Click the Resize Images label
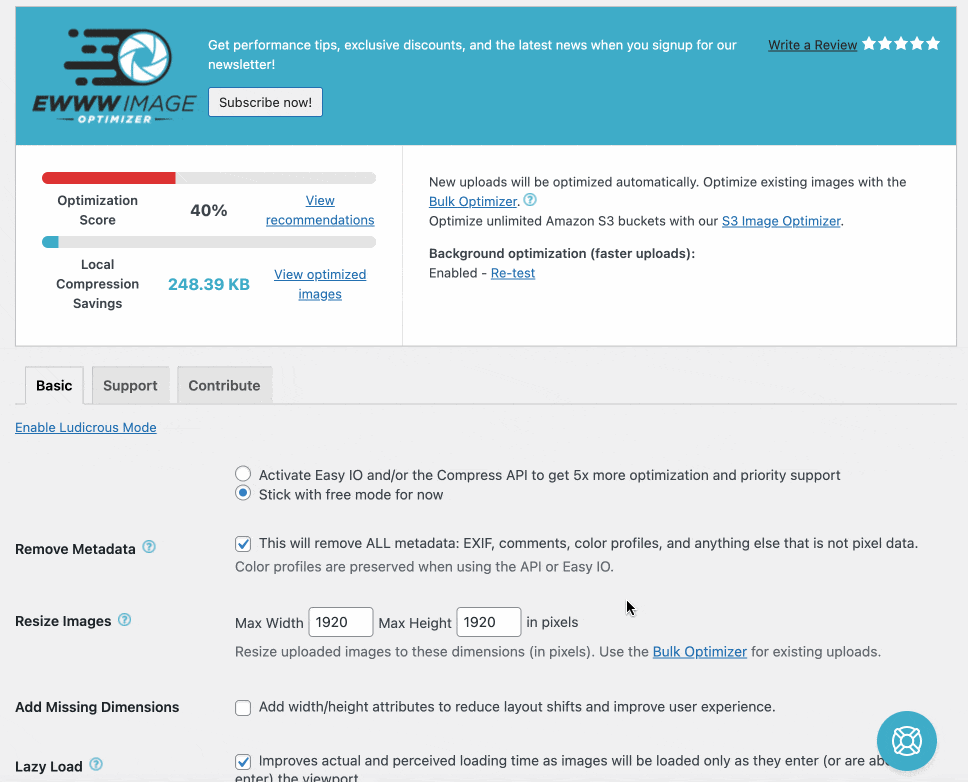The height and width of the screenshot is (782, 968). (63, 621)
